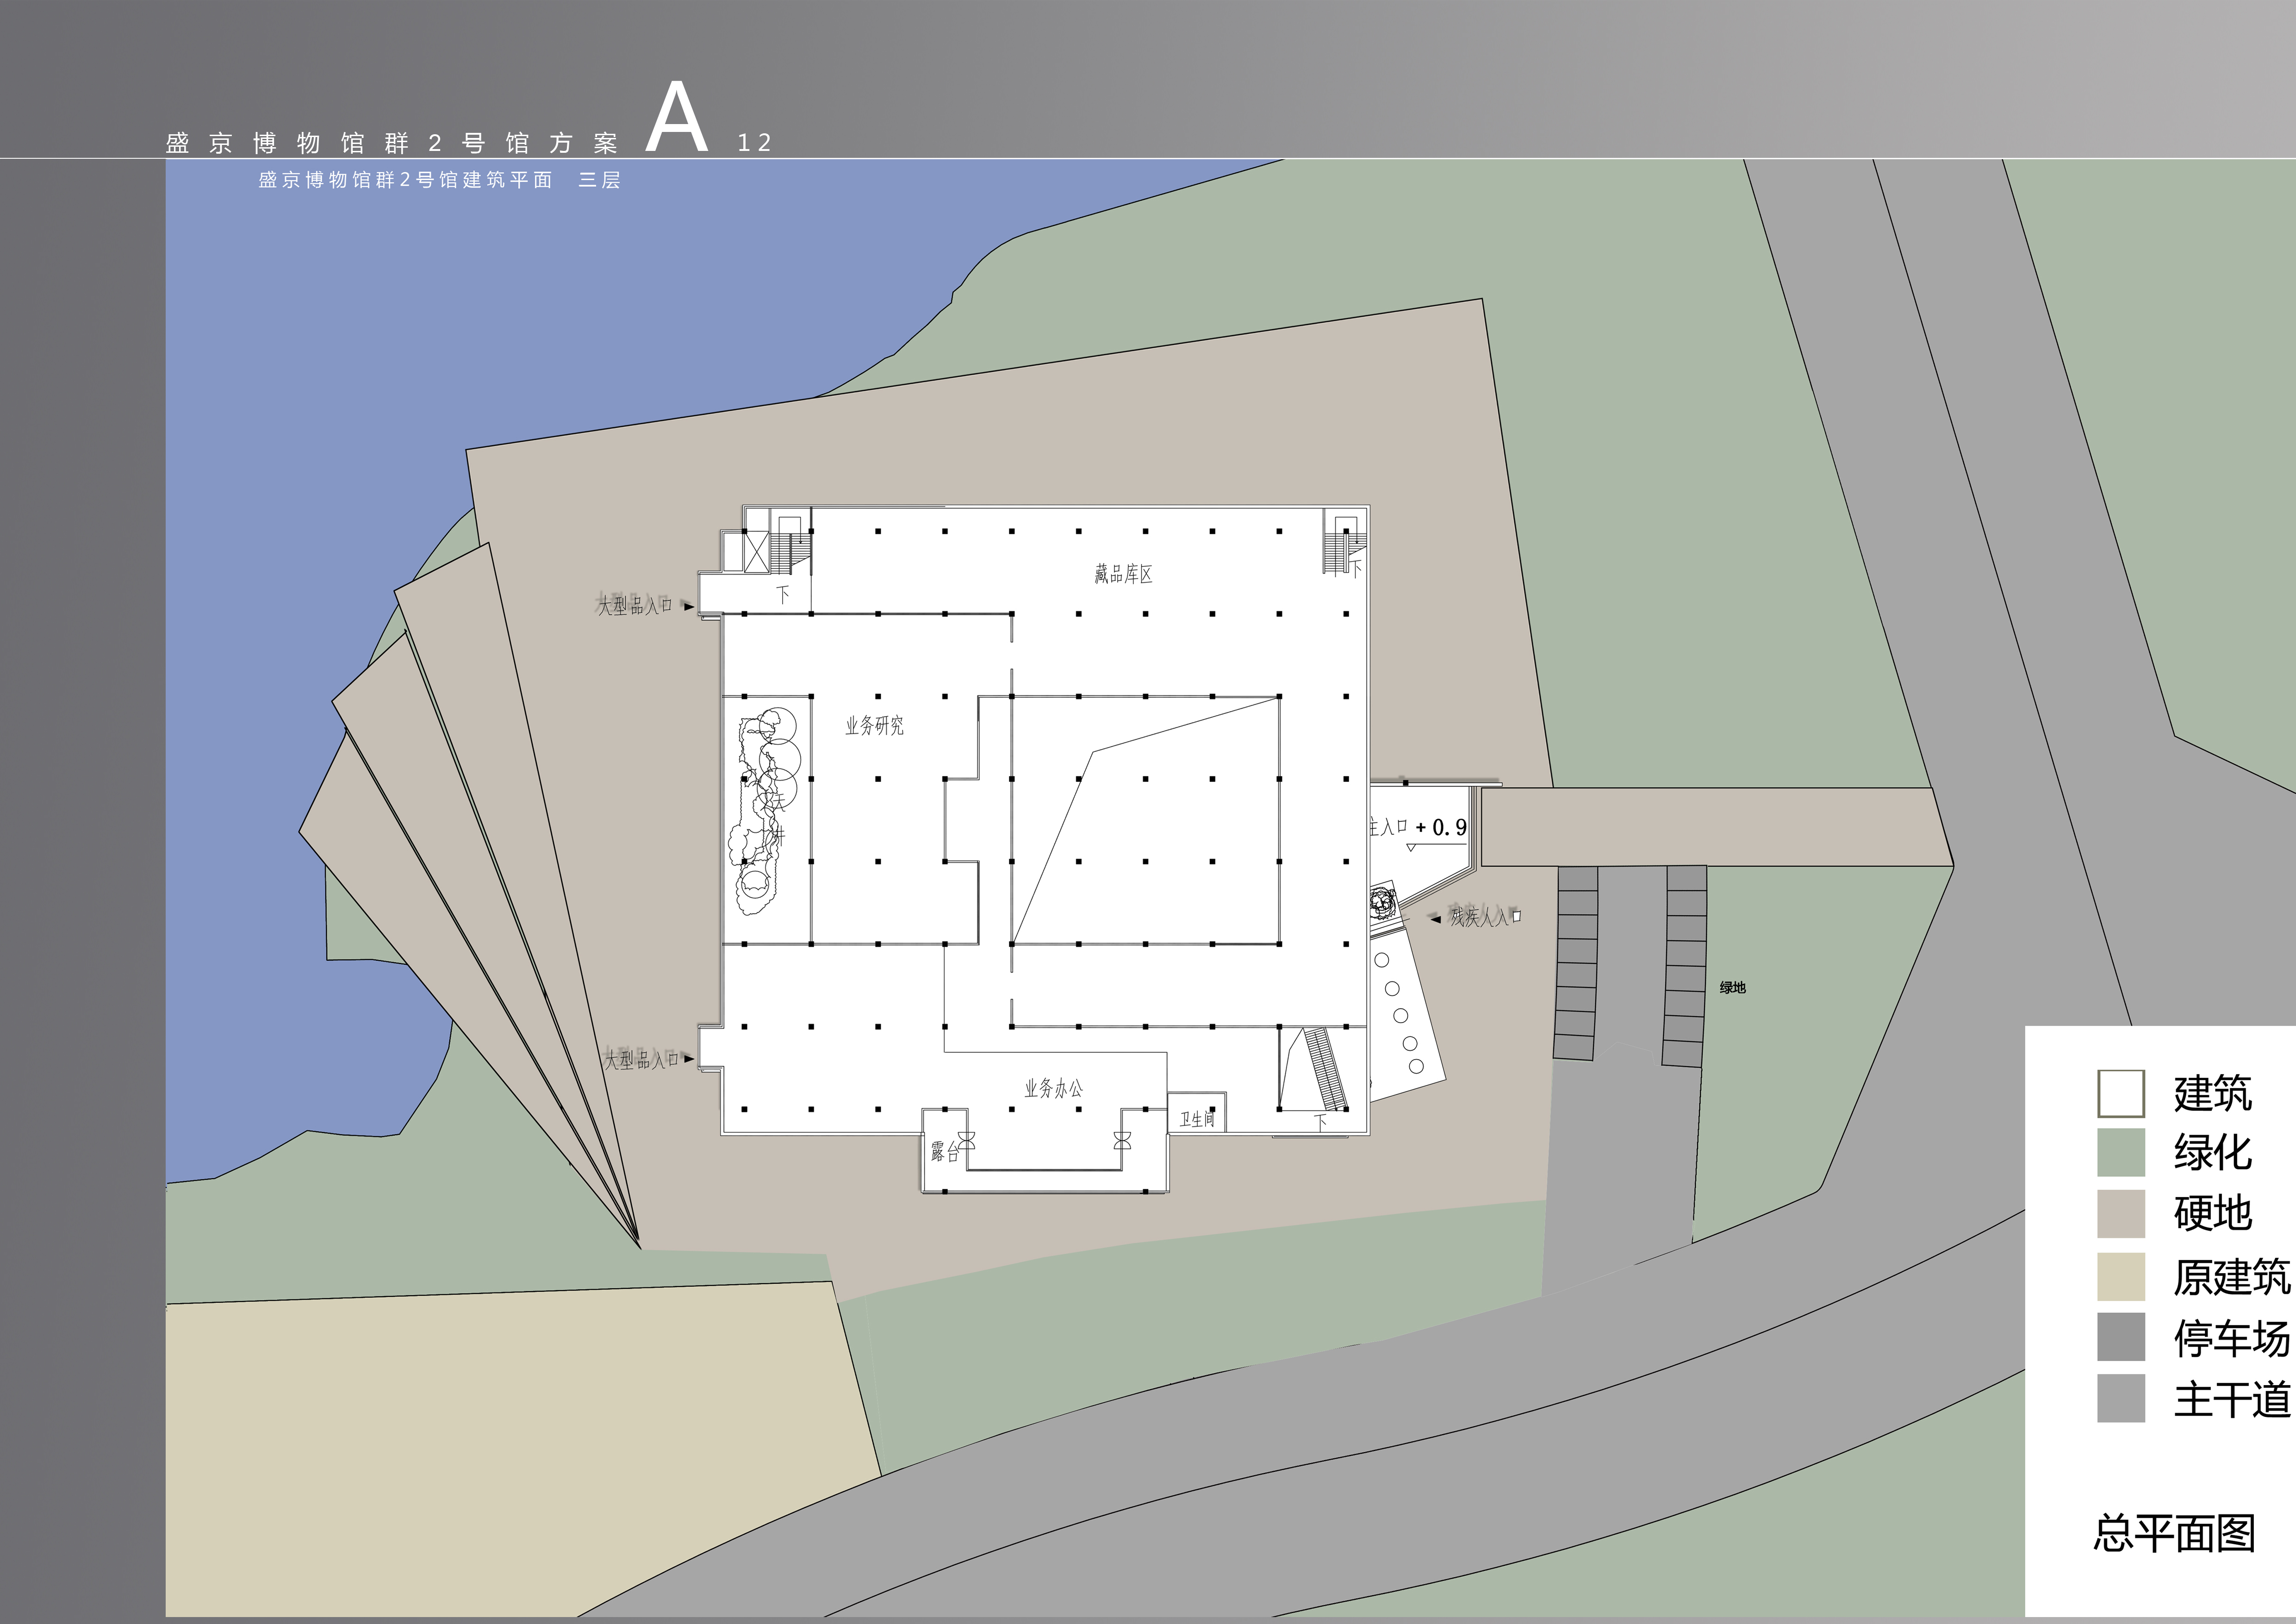This screenshot has width=2296, height=1624.
Task: Click the legend label text 硬地
Action: pos(2212,1213)
